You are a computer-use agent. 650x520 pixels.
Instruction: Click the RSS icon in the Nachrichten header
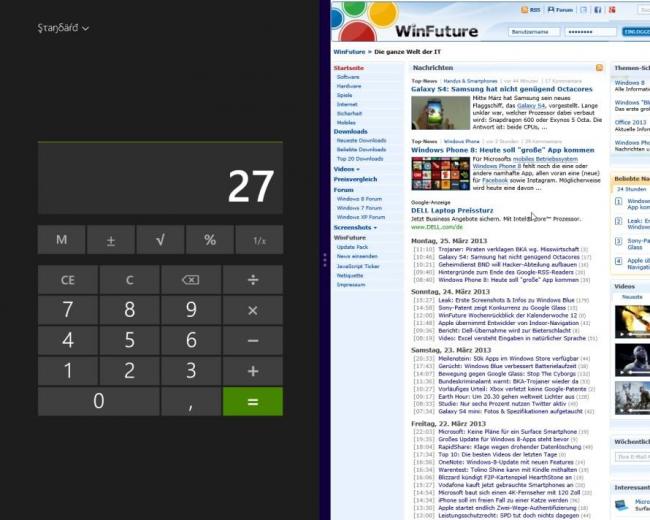click(x=599, y=68)
